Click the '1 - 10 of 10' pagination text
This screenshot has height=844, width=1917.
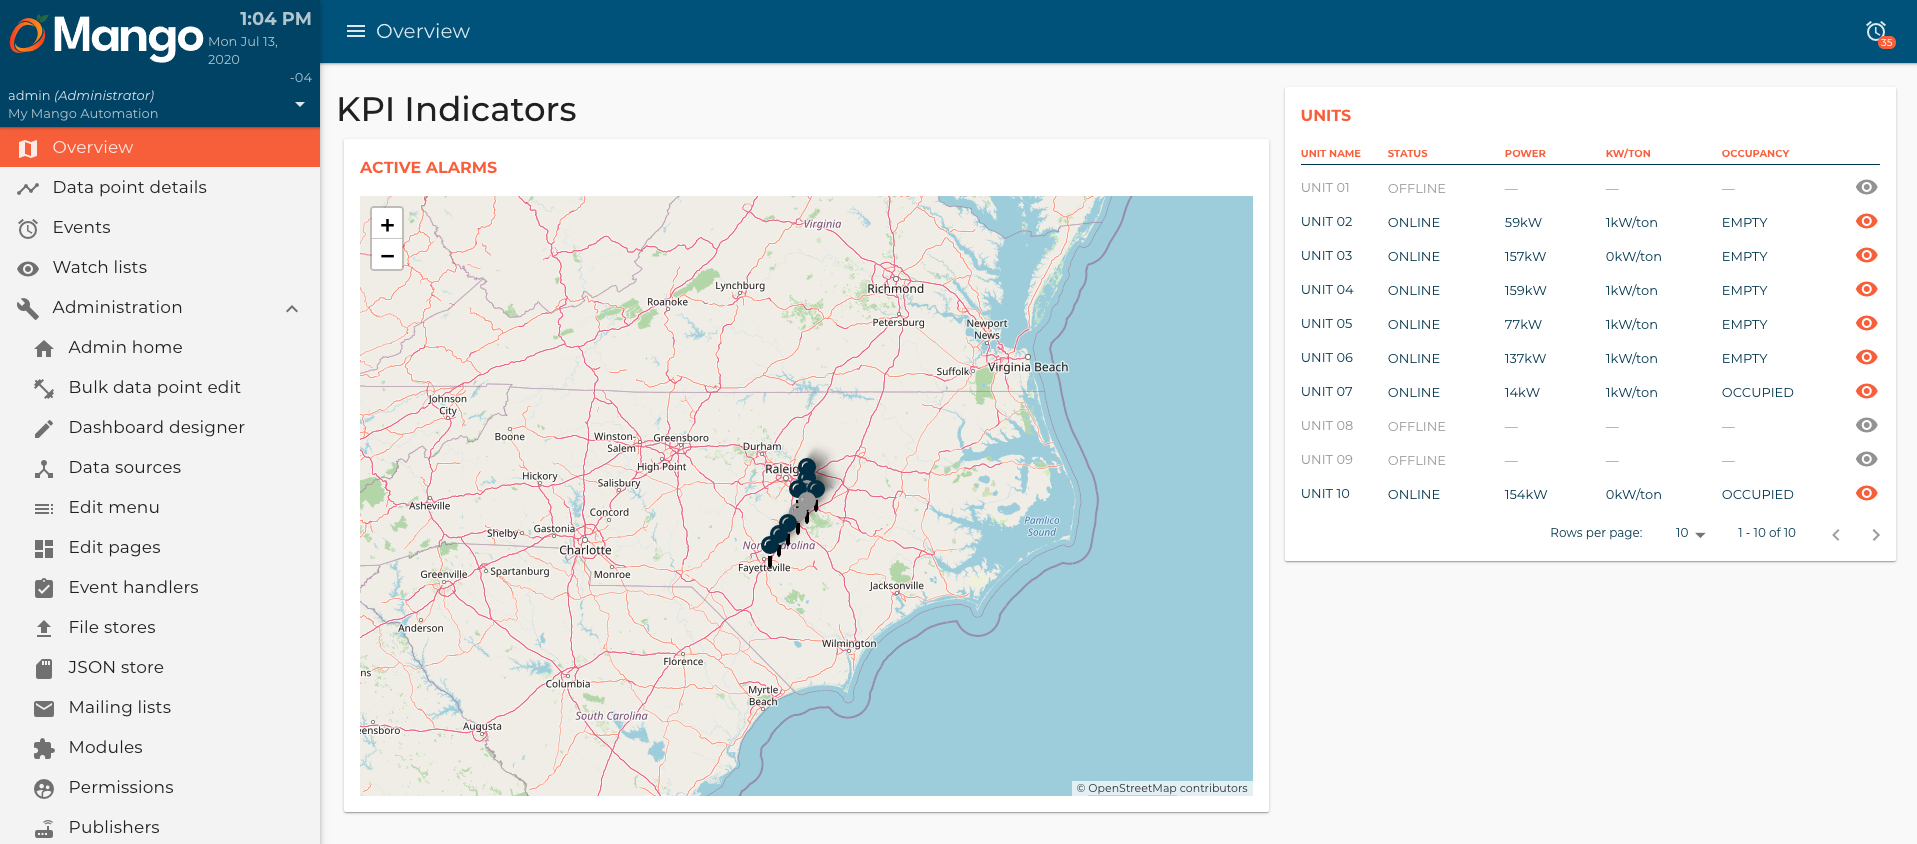1766,533
